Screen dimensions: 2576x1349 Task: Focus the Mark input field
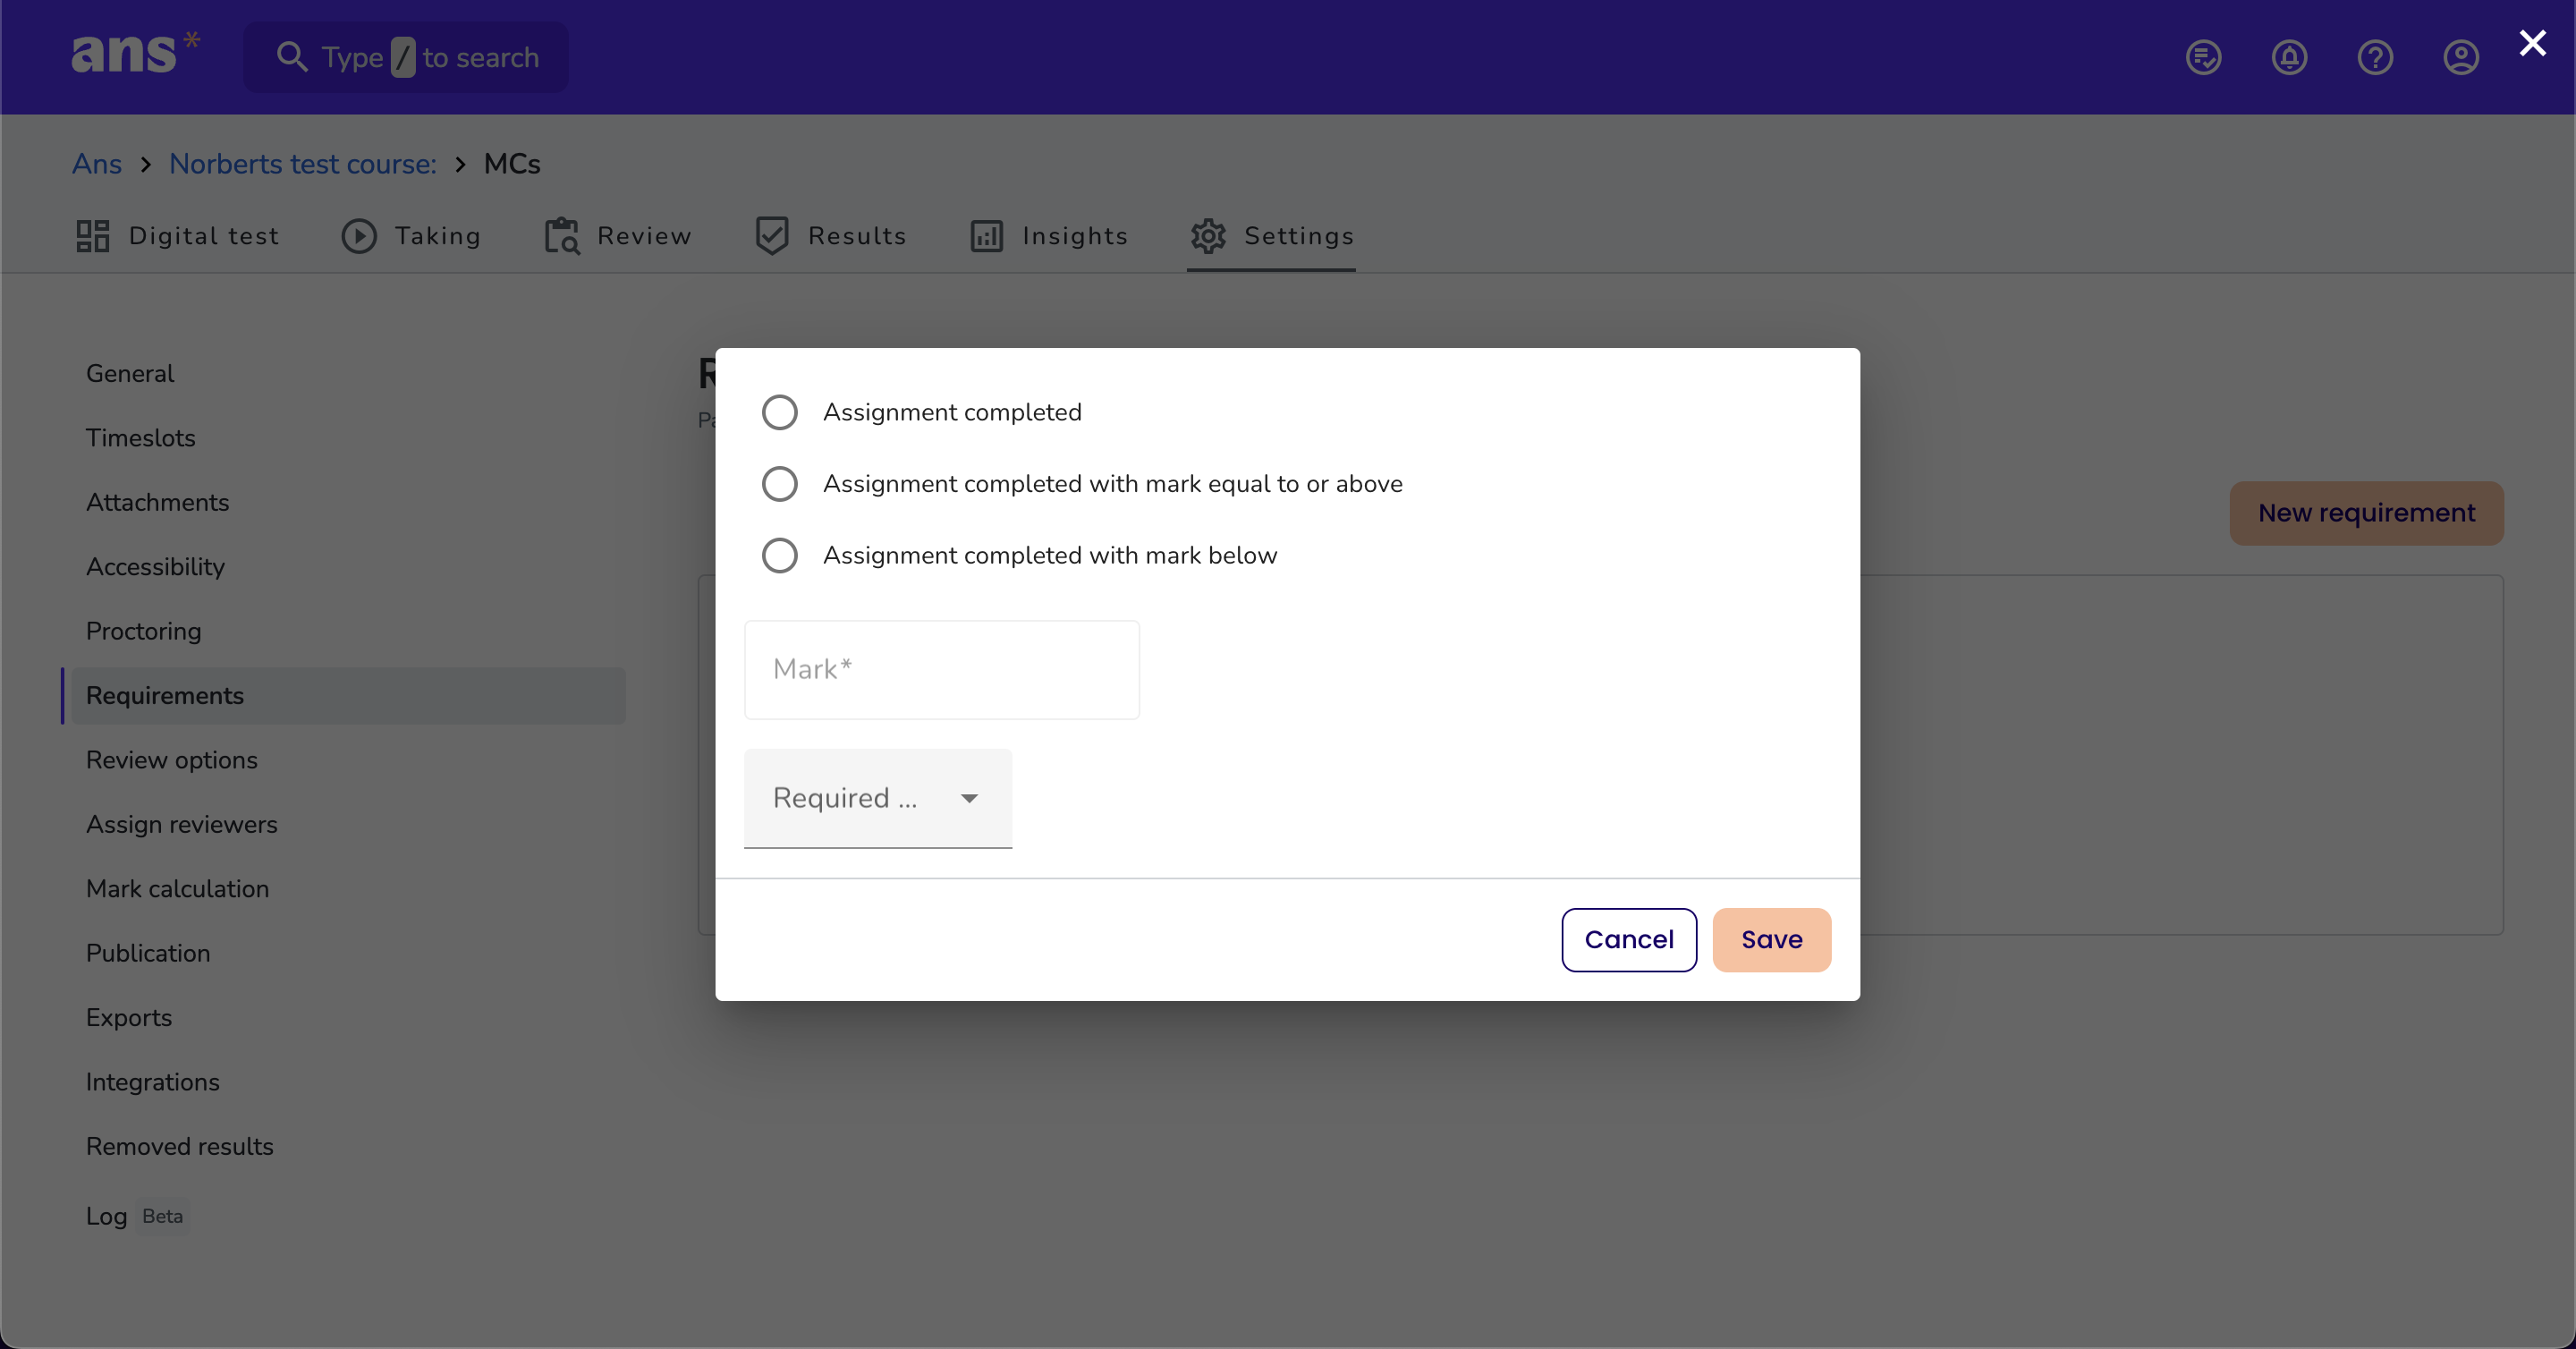click(x=942, y=669)
